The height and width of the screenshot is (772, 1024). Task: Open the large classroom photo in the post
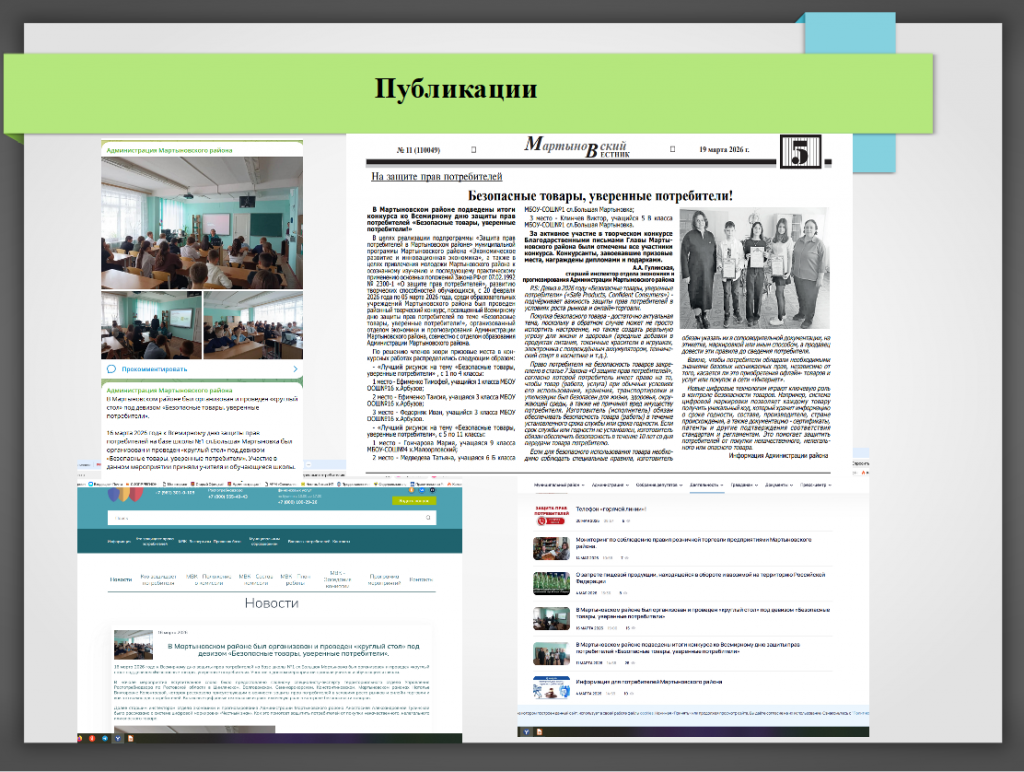pos(202,223)
